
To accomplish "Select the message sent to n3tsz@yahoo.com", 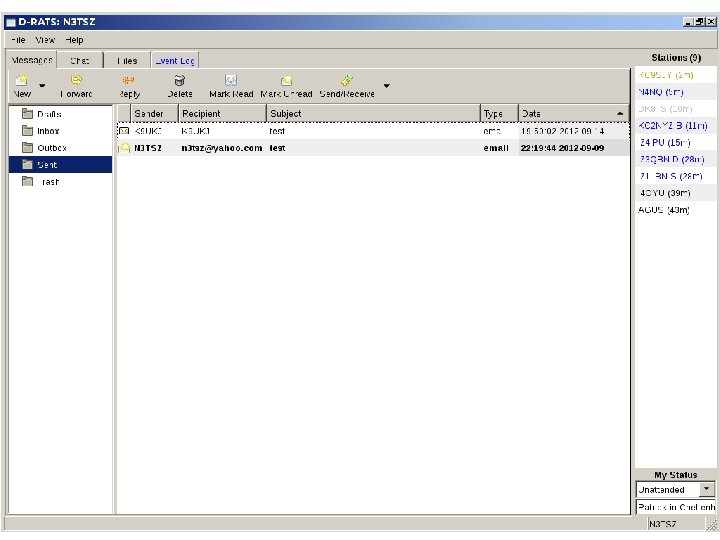I will point(373,148).
